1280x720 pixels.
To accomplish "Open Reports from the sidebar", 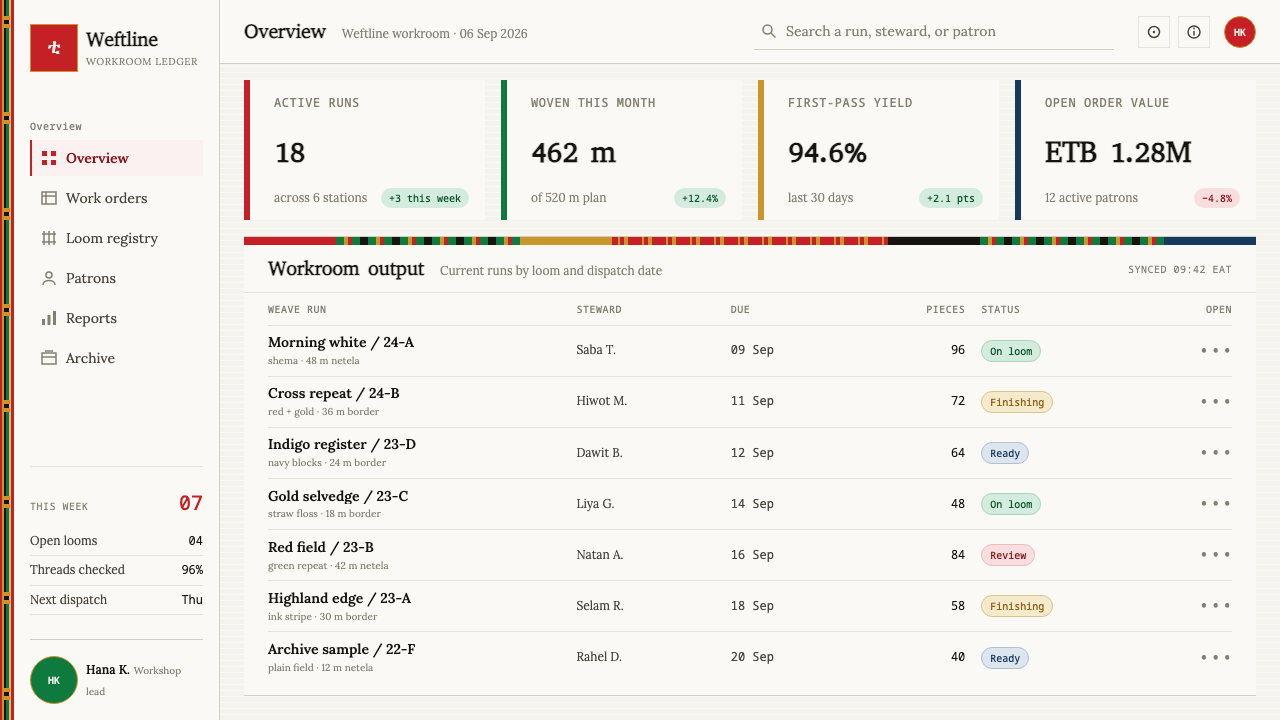I will [116, 318].
